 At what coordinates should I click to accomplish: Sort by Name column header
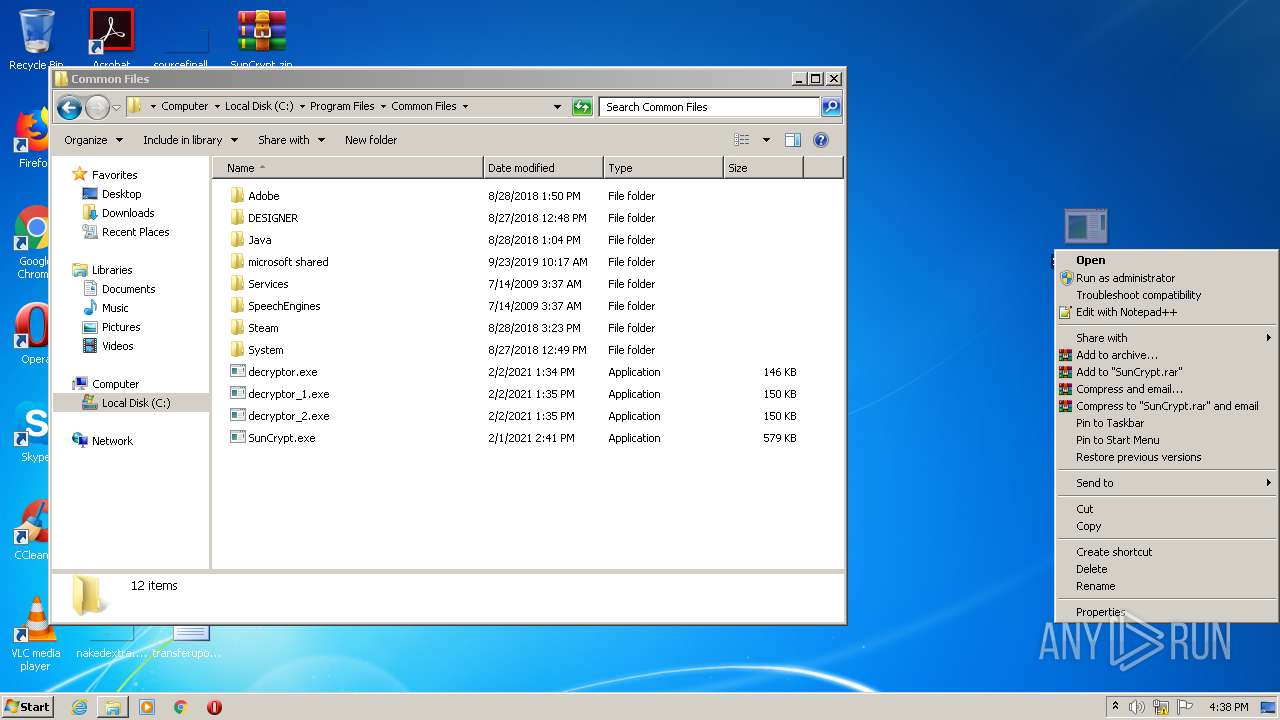348,168
